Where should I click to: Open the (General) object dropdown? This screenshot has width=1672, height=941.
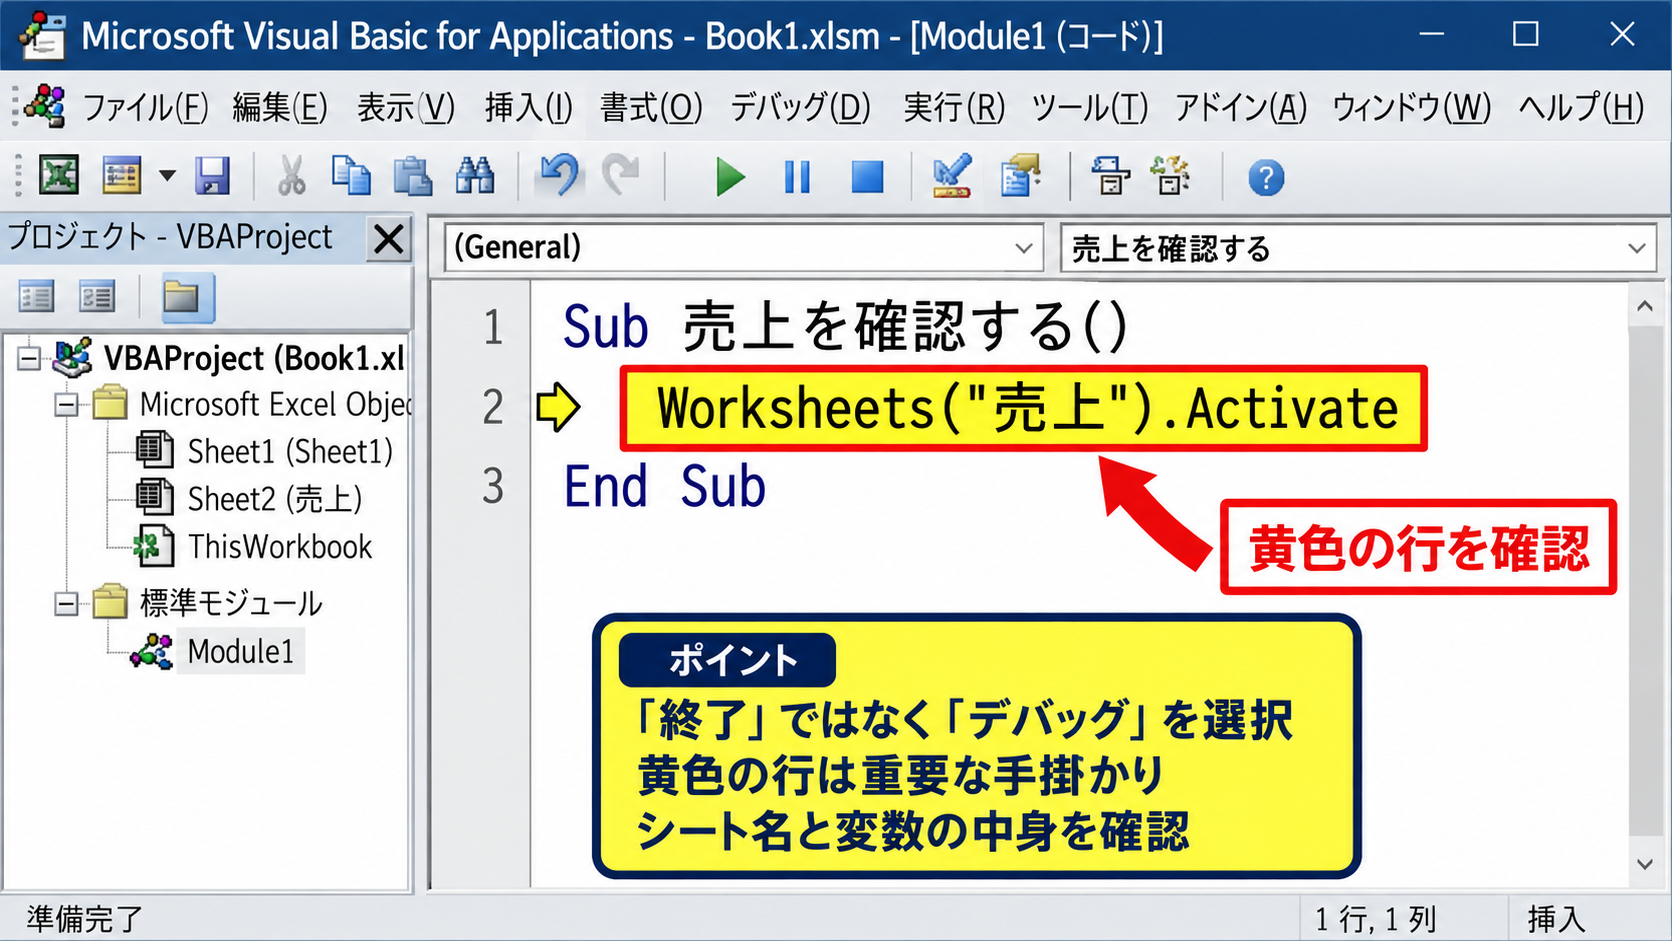[x=1024, y=248]
